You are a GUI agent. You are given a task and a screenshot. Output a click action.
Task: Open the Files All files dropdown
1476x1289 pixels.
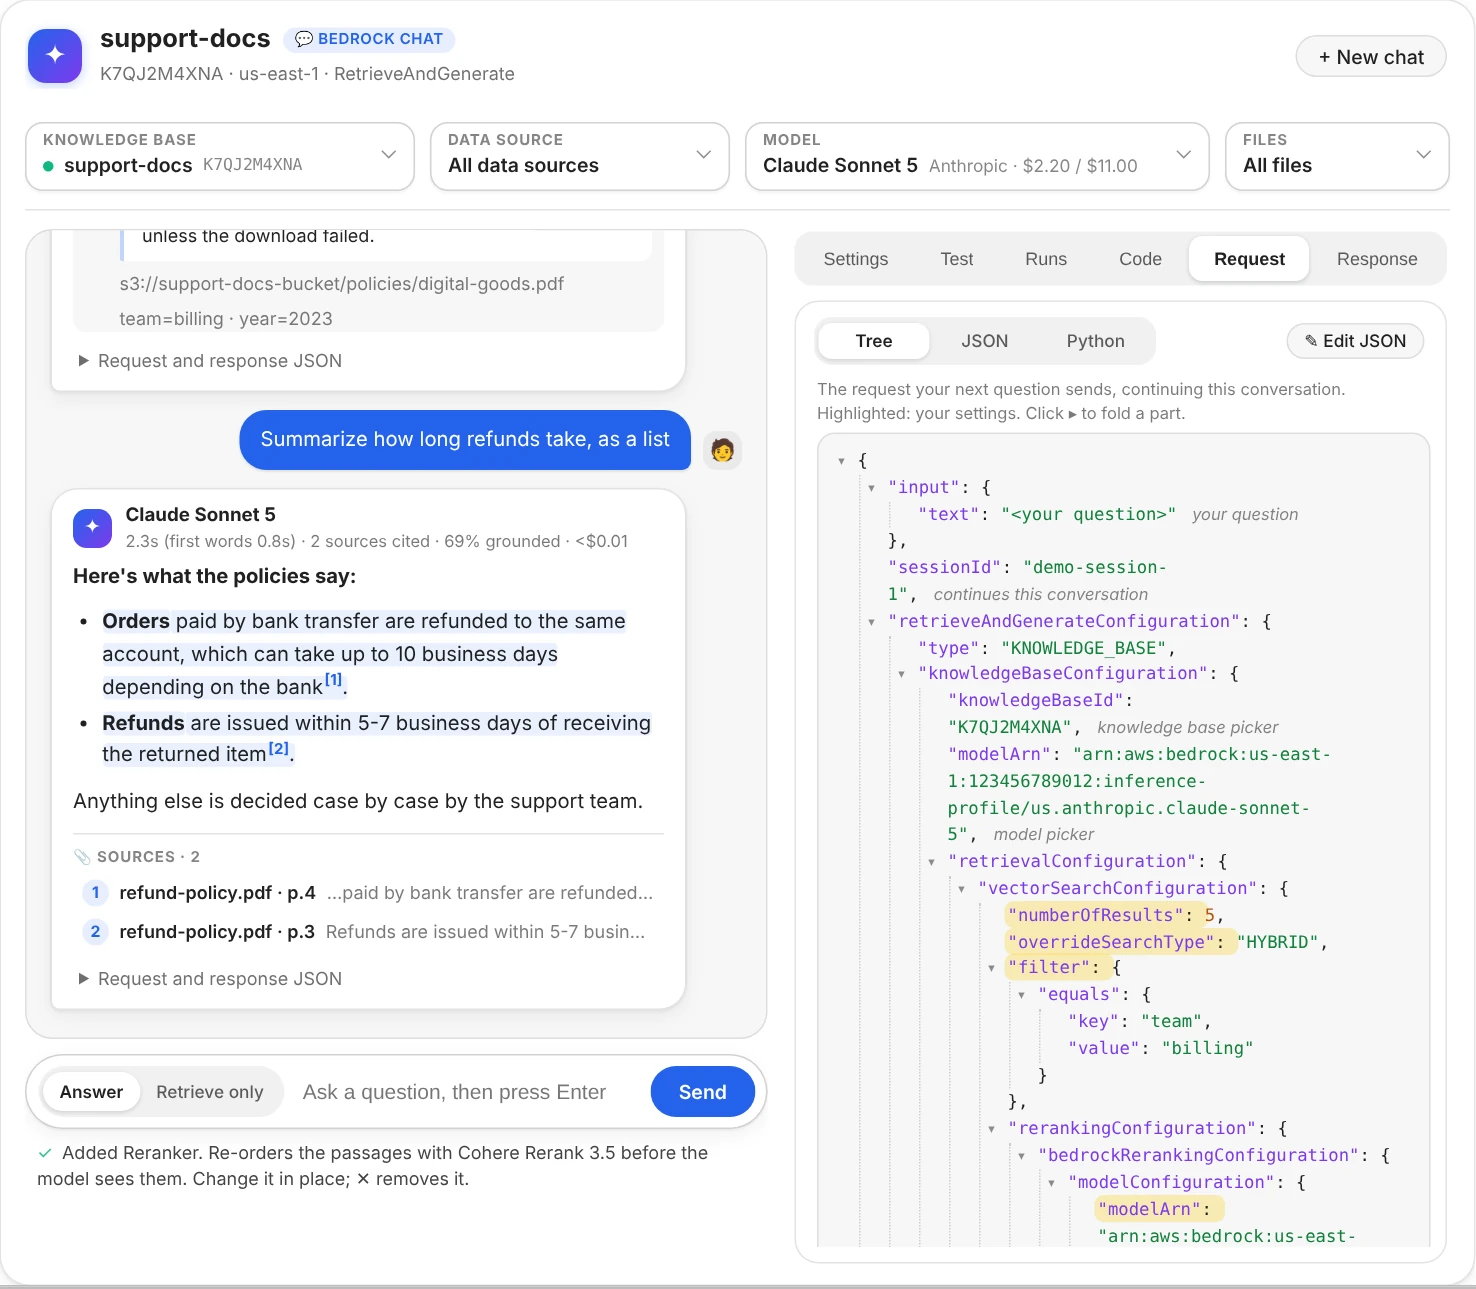pos(1337,156)
